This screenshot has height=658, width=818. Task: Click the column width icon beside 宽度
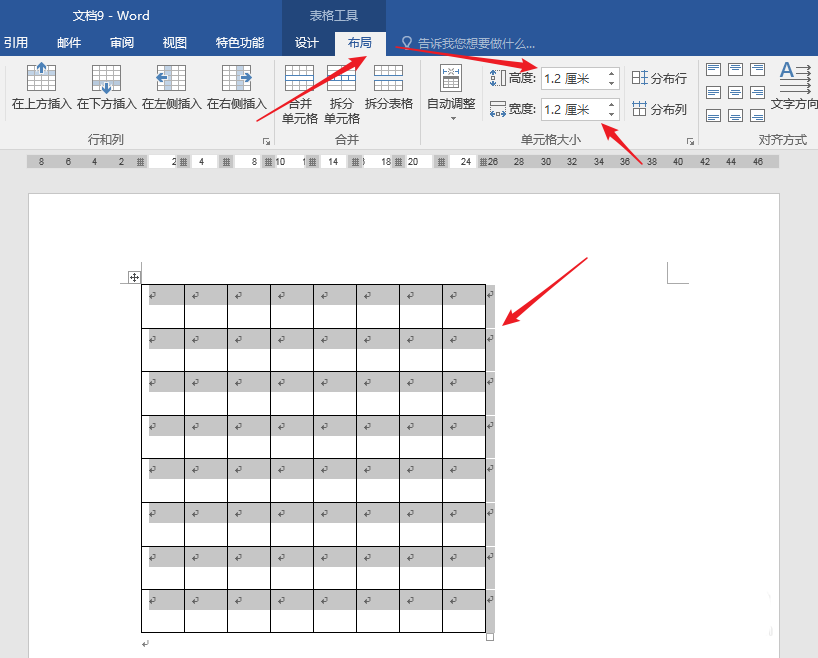[x=498, y=109]
